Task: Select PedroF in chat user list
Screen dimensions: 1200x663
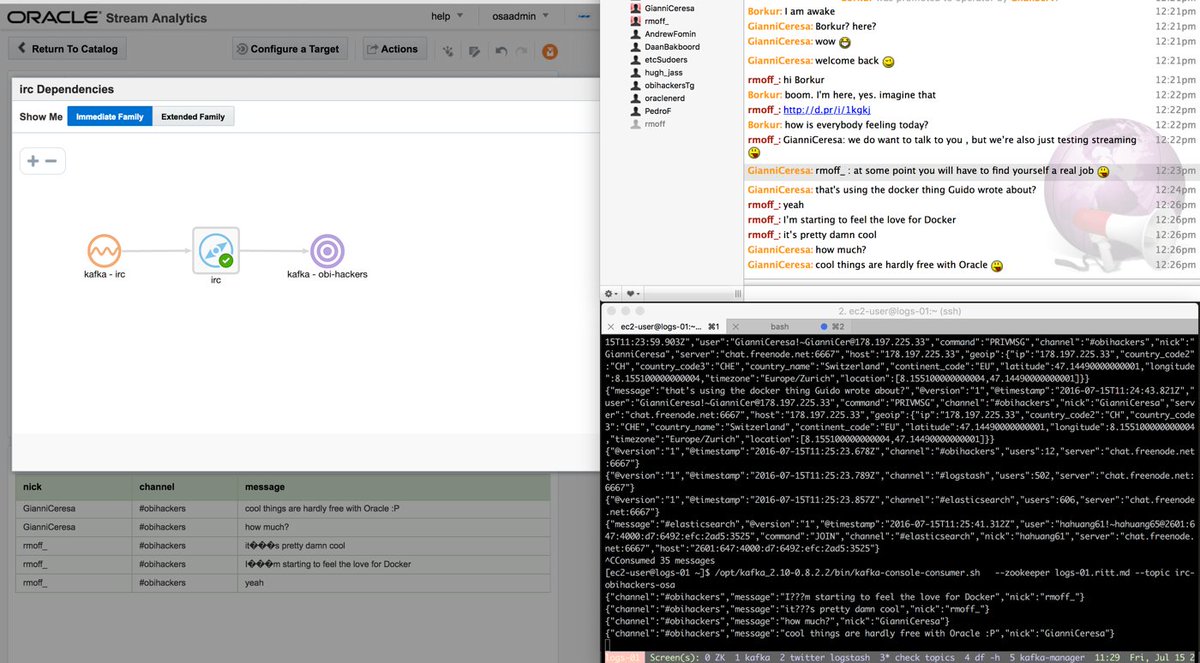Action: [x=652, y=112]
